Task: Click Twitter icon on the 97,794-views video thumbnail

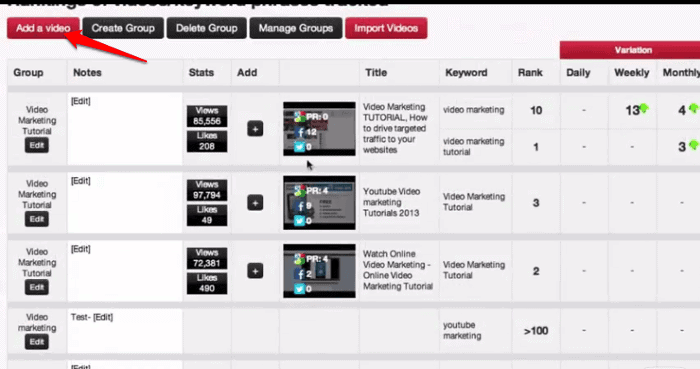Action: 300,221
